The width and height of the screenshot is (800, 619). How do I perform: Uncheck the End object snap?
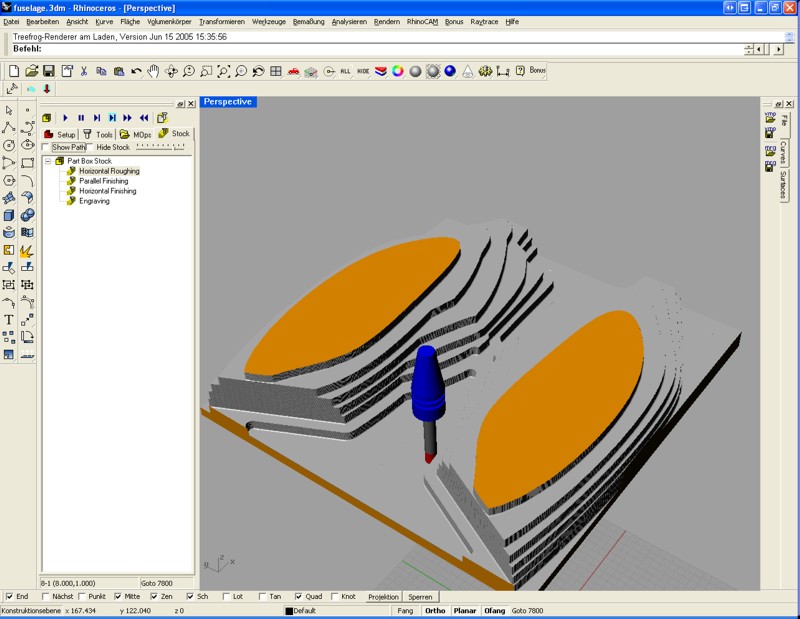click(9, 596)
